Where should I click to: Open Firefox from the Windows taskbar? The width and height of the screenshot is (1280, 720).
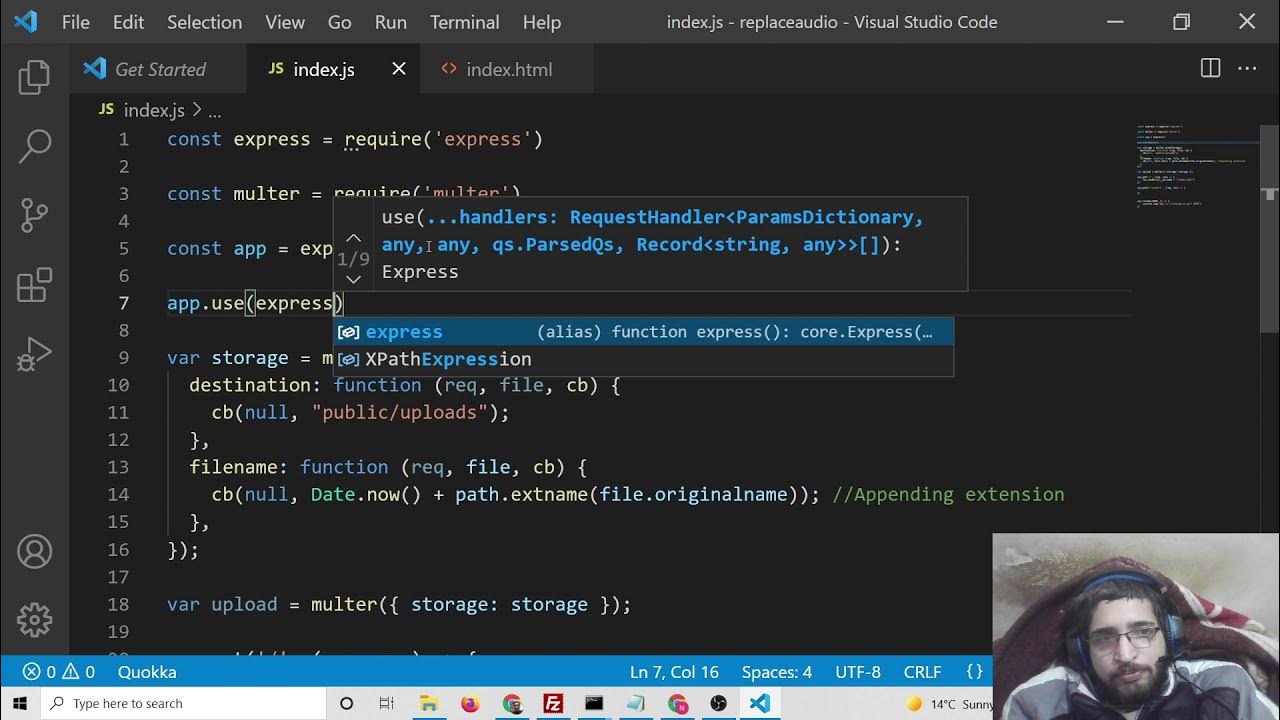coord(470,704)
